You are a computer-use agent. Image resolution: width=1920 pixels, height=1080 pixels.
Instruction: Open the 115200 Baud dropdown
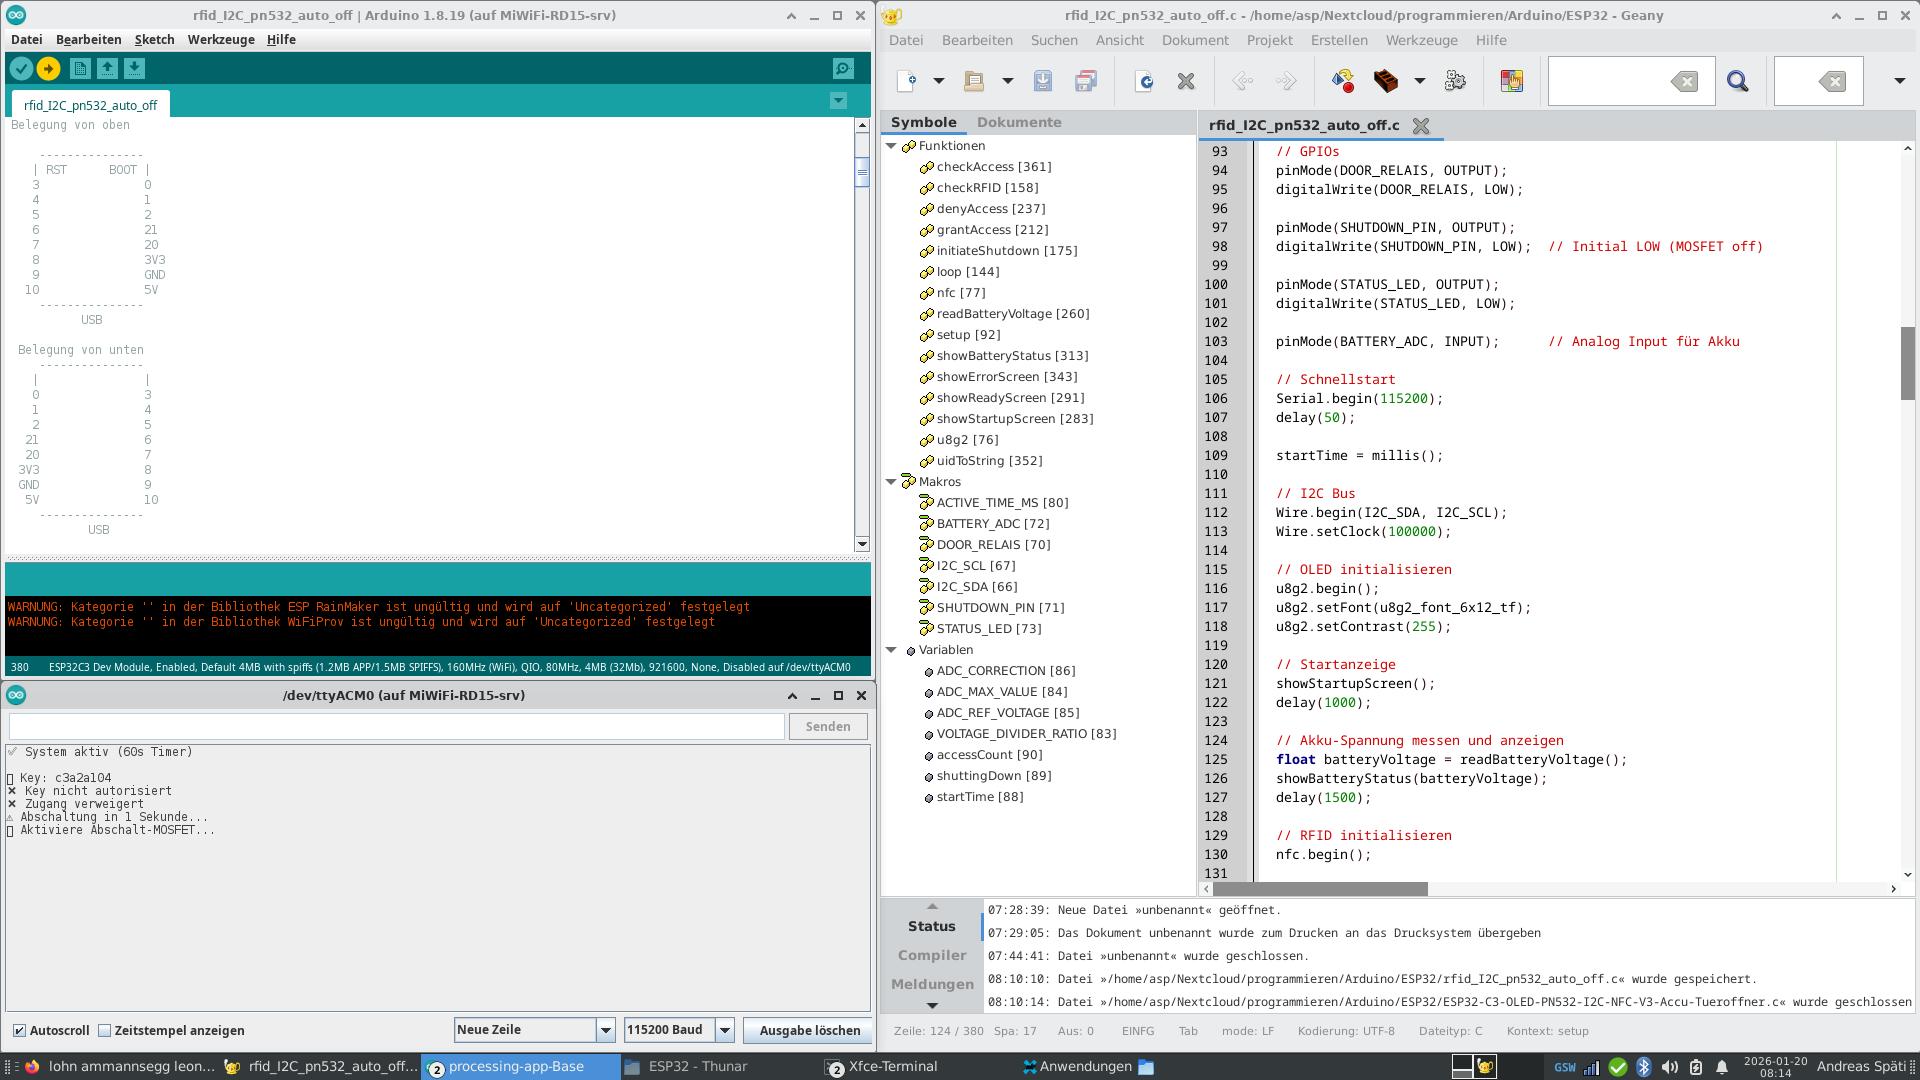pos(725,1030)
